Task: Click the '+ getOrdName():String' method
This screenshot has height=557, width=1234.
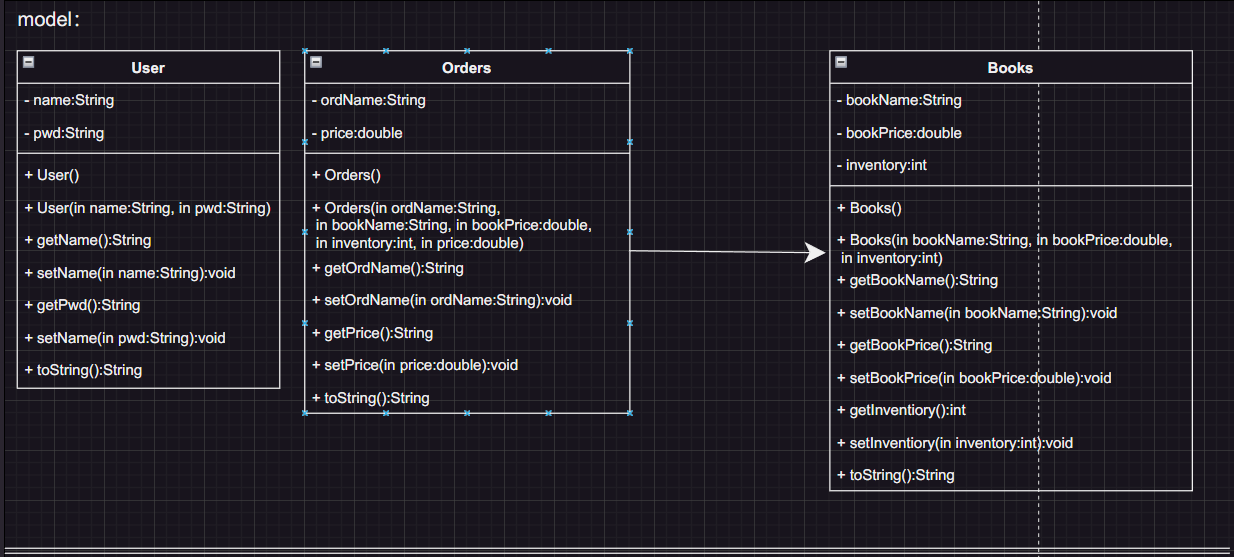Action: pyautogui.click(x=387, y=268)
